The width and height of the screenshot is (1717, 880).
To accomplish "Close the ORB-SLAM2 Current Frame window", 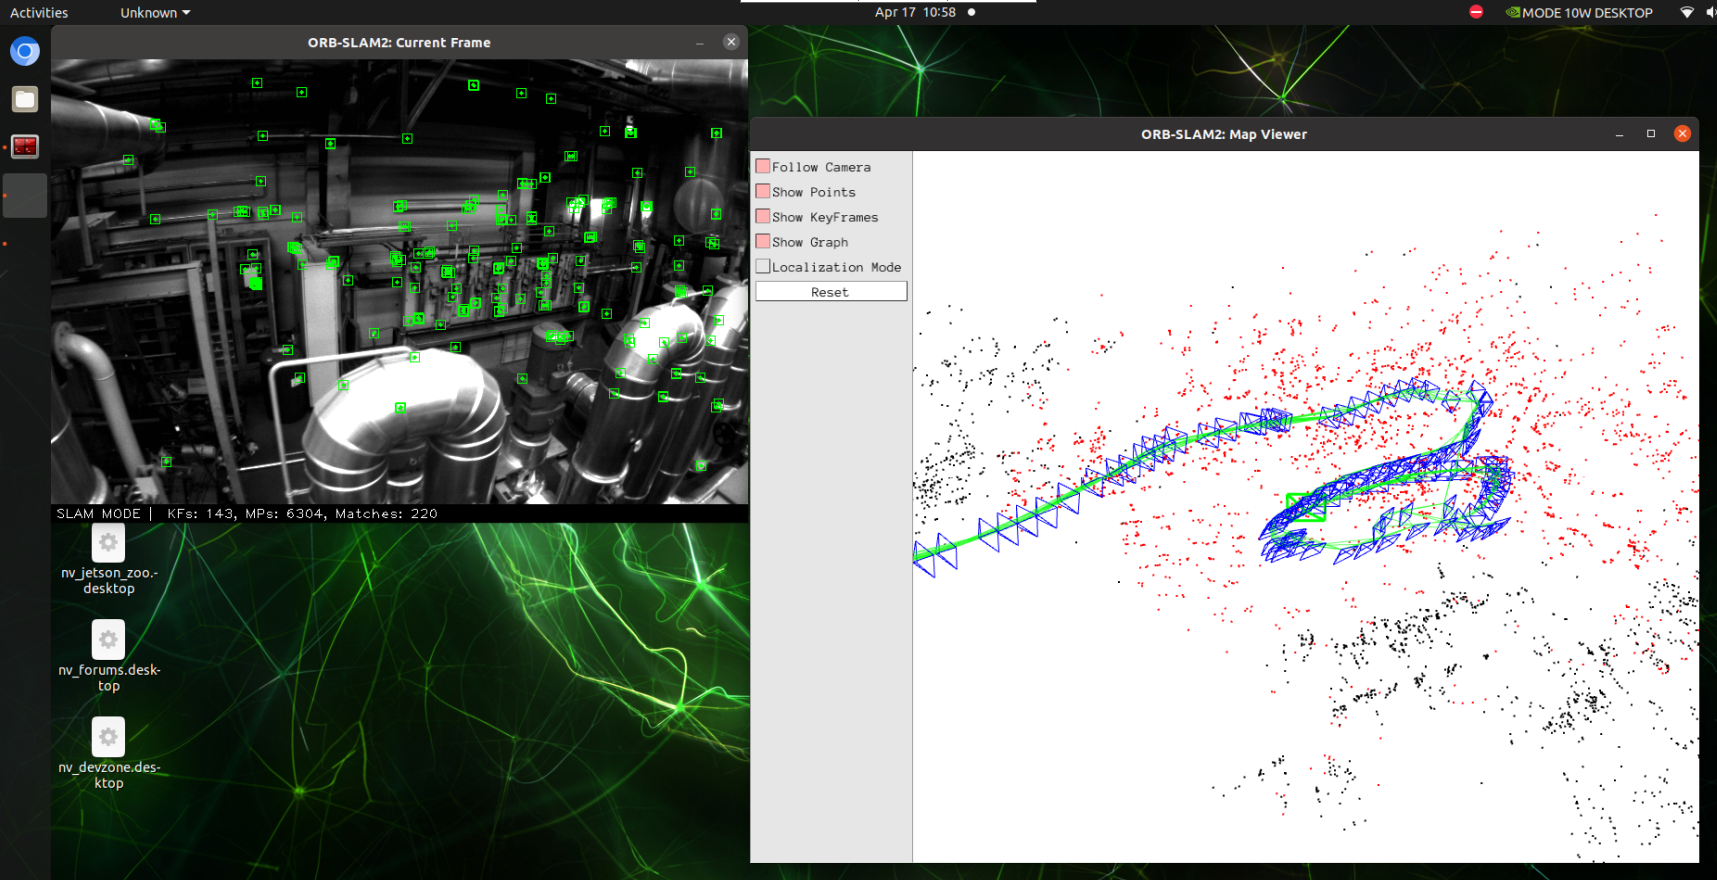I will [x=731, y=42].
